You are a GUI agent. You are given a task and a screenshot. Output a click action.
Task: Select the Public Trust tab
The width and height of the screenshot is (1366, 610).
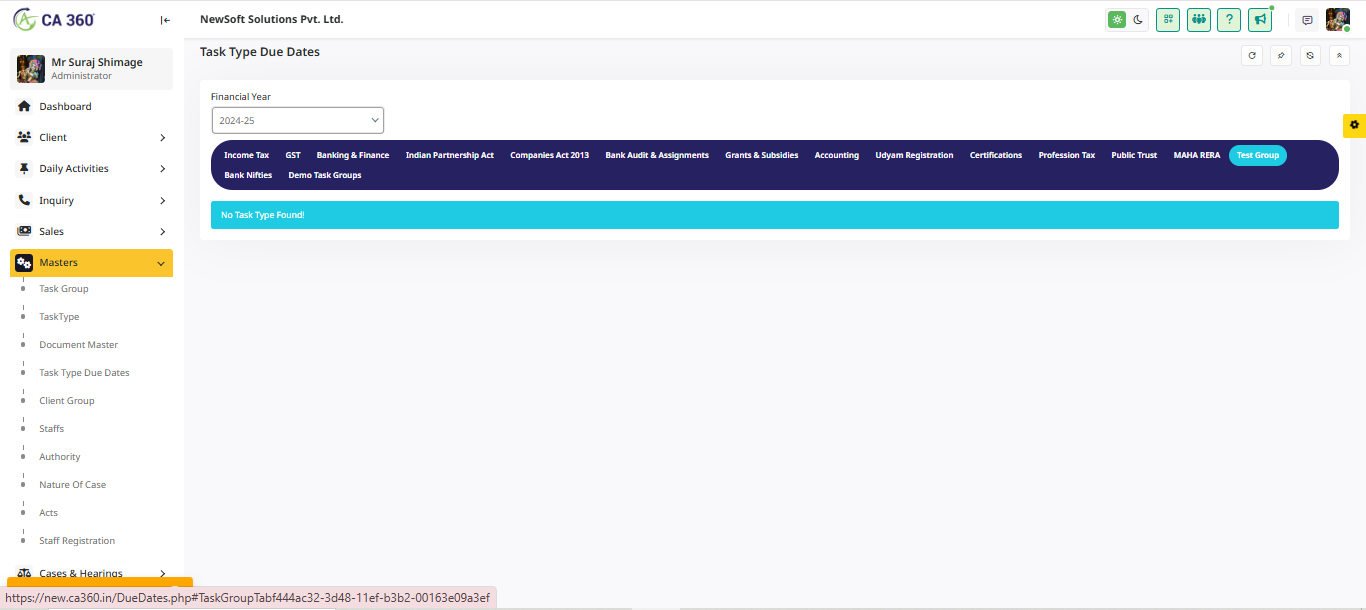[x=1134, y=155]
